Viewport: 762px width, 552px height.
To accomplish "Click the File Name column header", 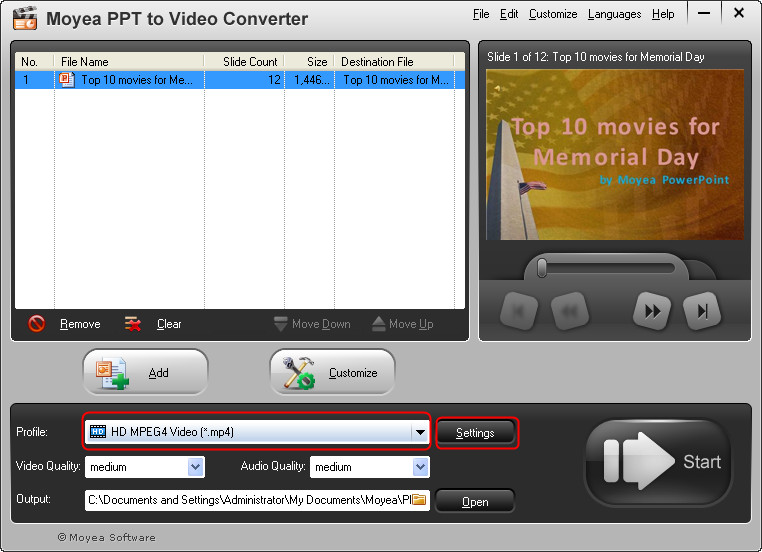I will pyautogui.click(x=129, y=62).
